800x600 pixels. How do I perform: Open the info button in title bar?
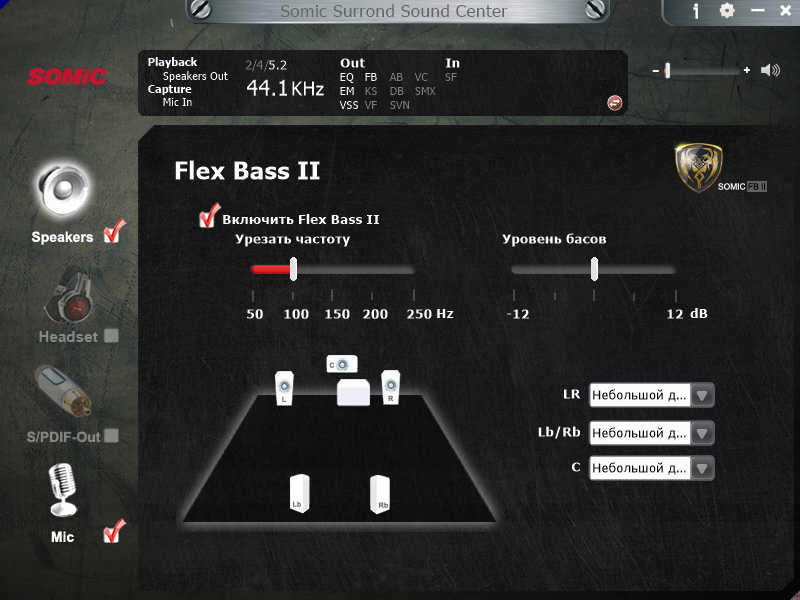click(696, 11)
